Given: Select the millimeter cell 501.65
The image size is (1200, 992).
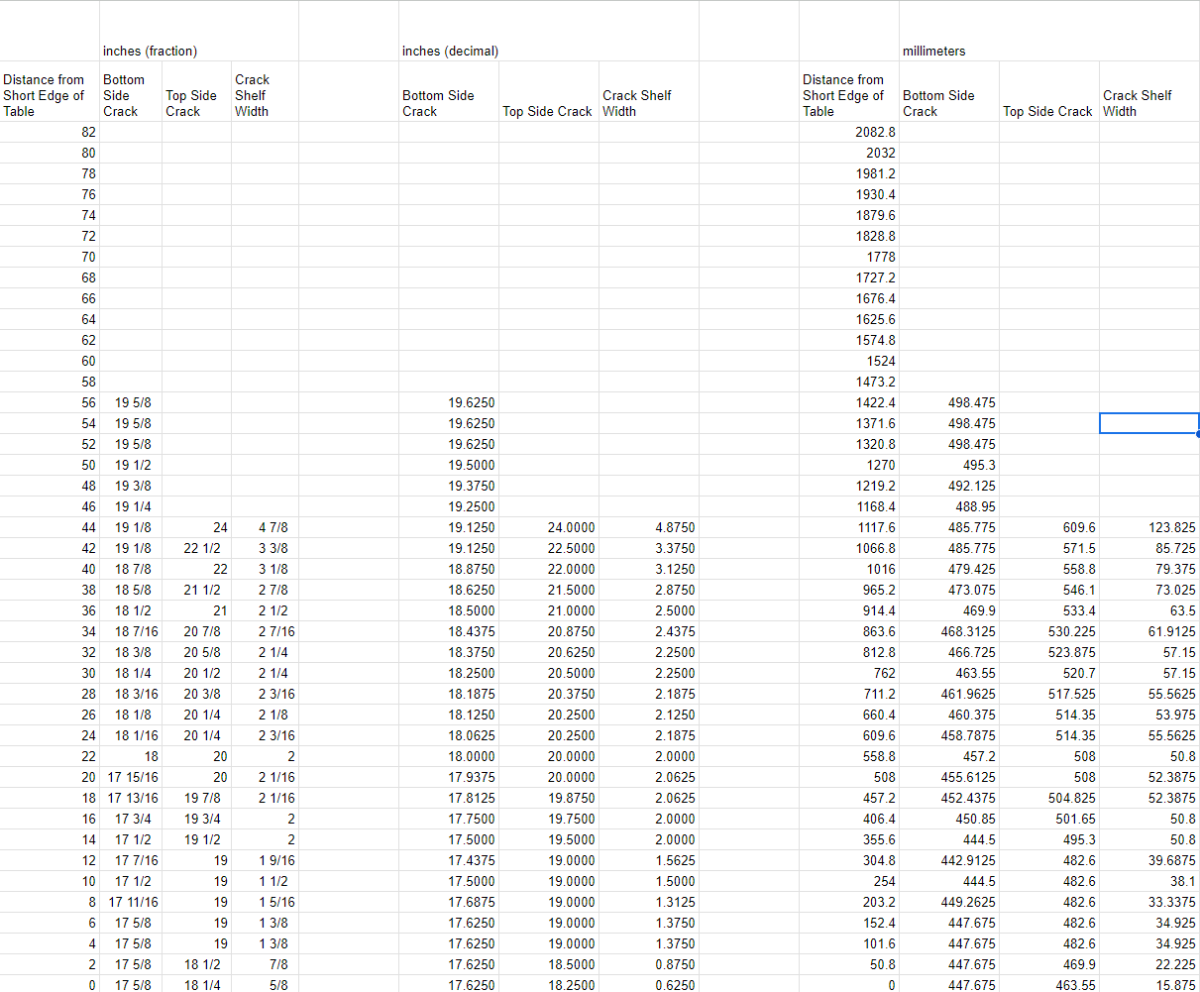Looking at the screenshot, I should (1049, 819).
